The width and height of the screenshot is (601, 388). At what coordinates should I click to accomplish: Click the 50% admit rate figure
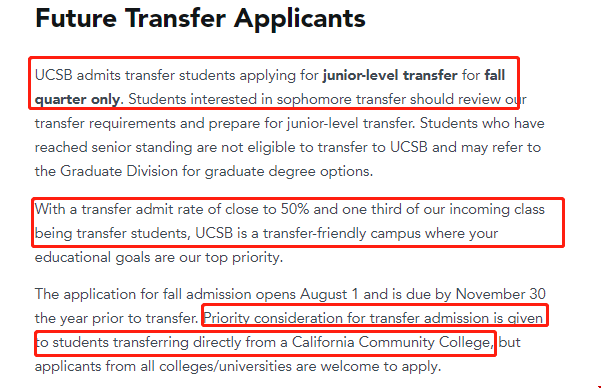point(295,209)
